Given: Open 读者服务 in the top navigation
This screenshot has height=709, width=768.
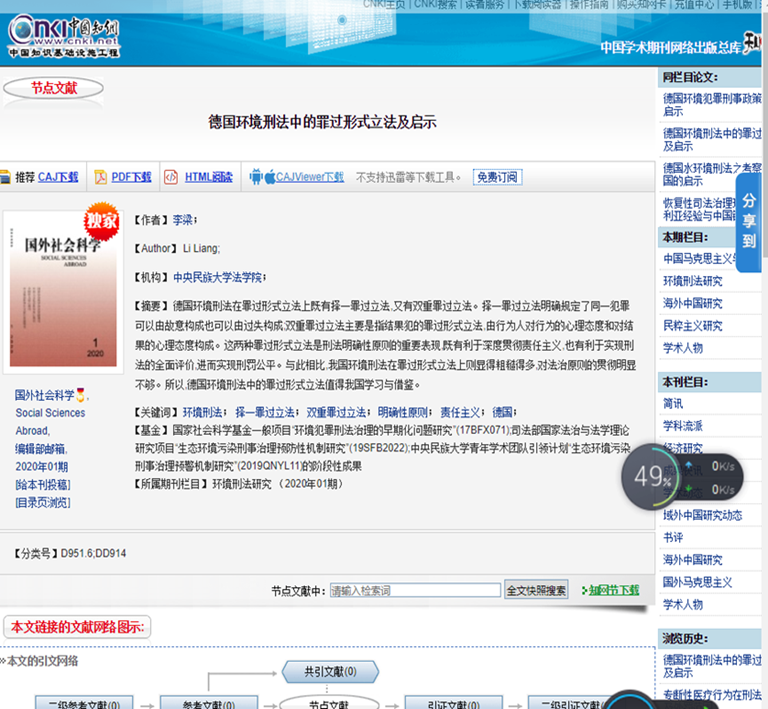Looking at the screenshot, I should [484, 5].
